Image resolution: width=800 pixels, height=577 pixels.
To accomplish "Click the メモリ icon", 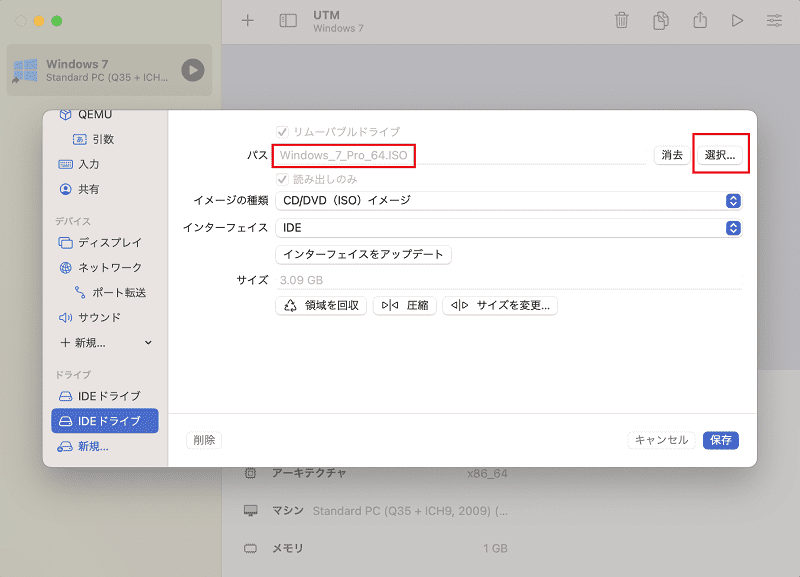I will 250,548.
